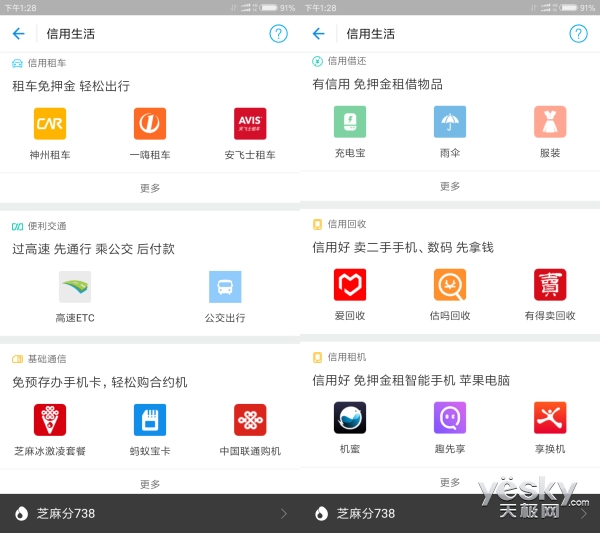Open AVIS 安飞士租车 icon
Viewport: 600px width, 533px height.
[x=250, y=124]
